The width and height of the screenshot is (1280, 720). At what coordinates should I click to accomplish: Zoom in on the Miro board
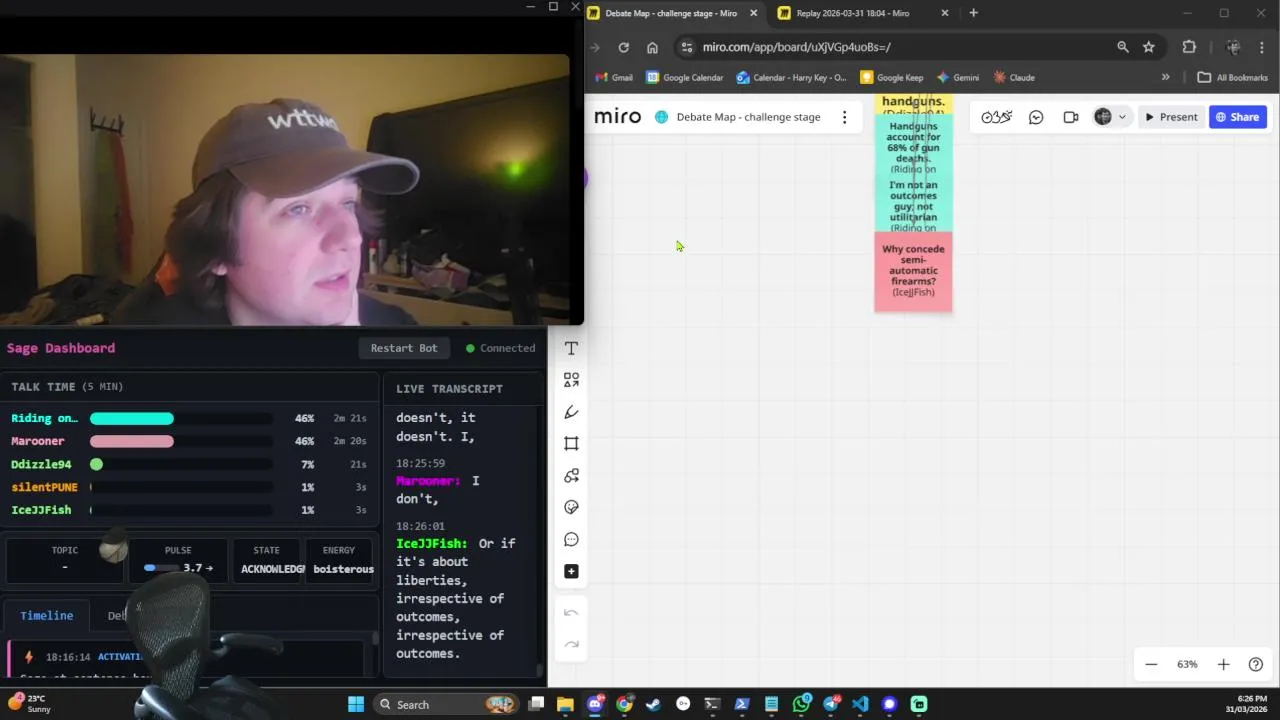tap(1223, 664)
